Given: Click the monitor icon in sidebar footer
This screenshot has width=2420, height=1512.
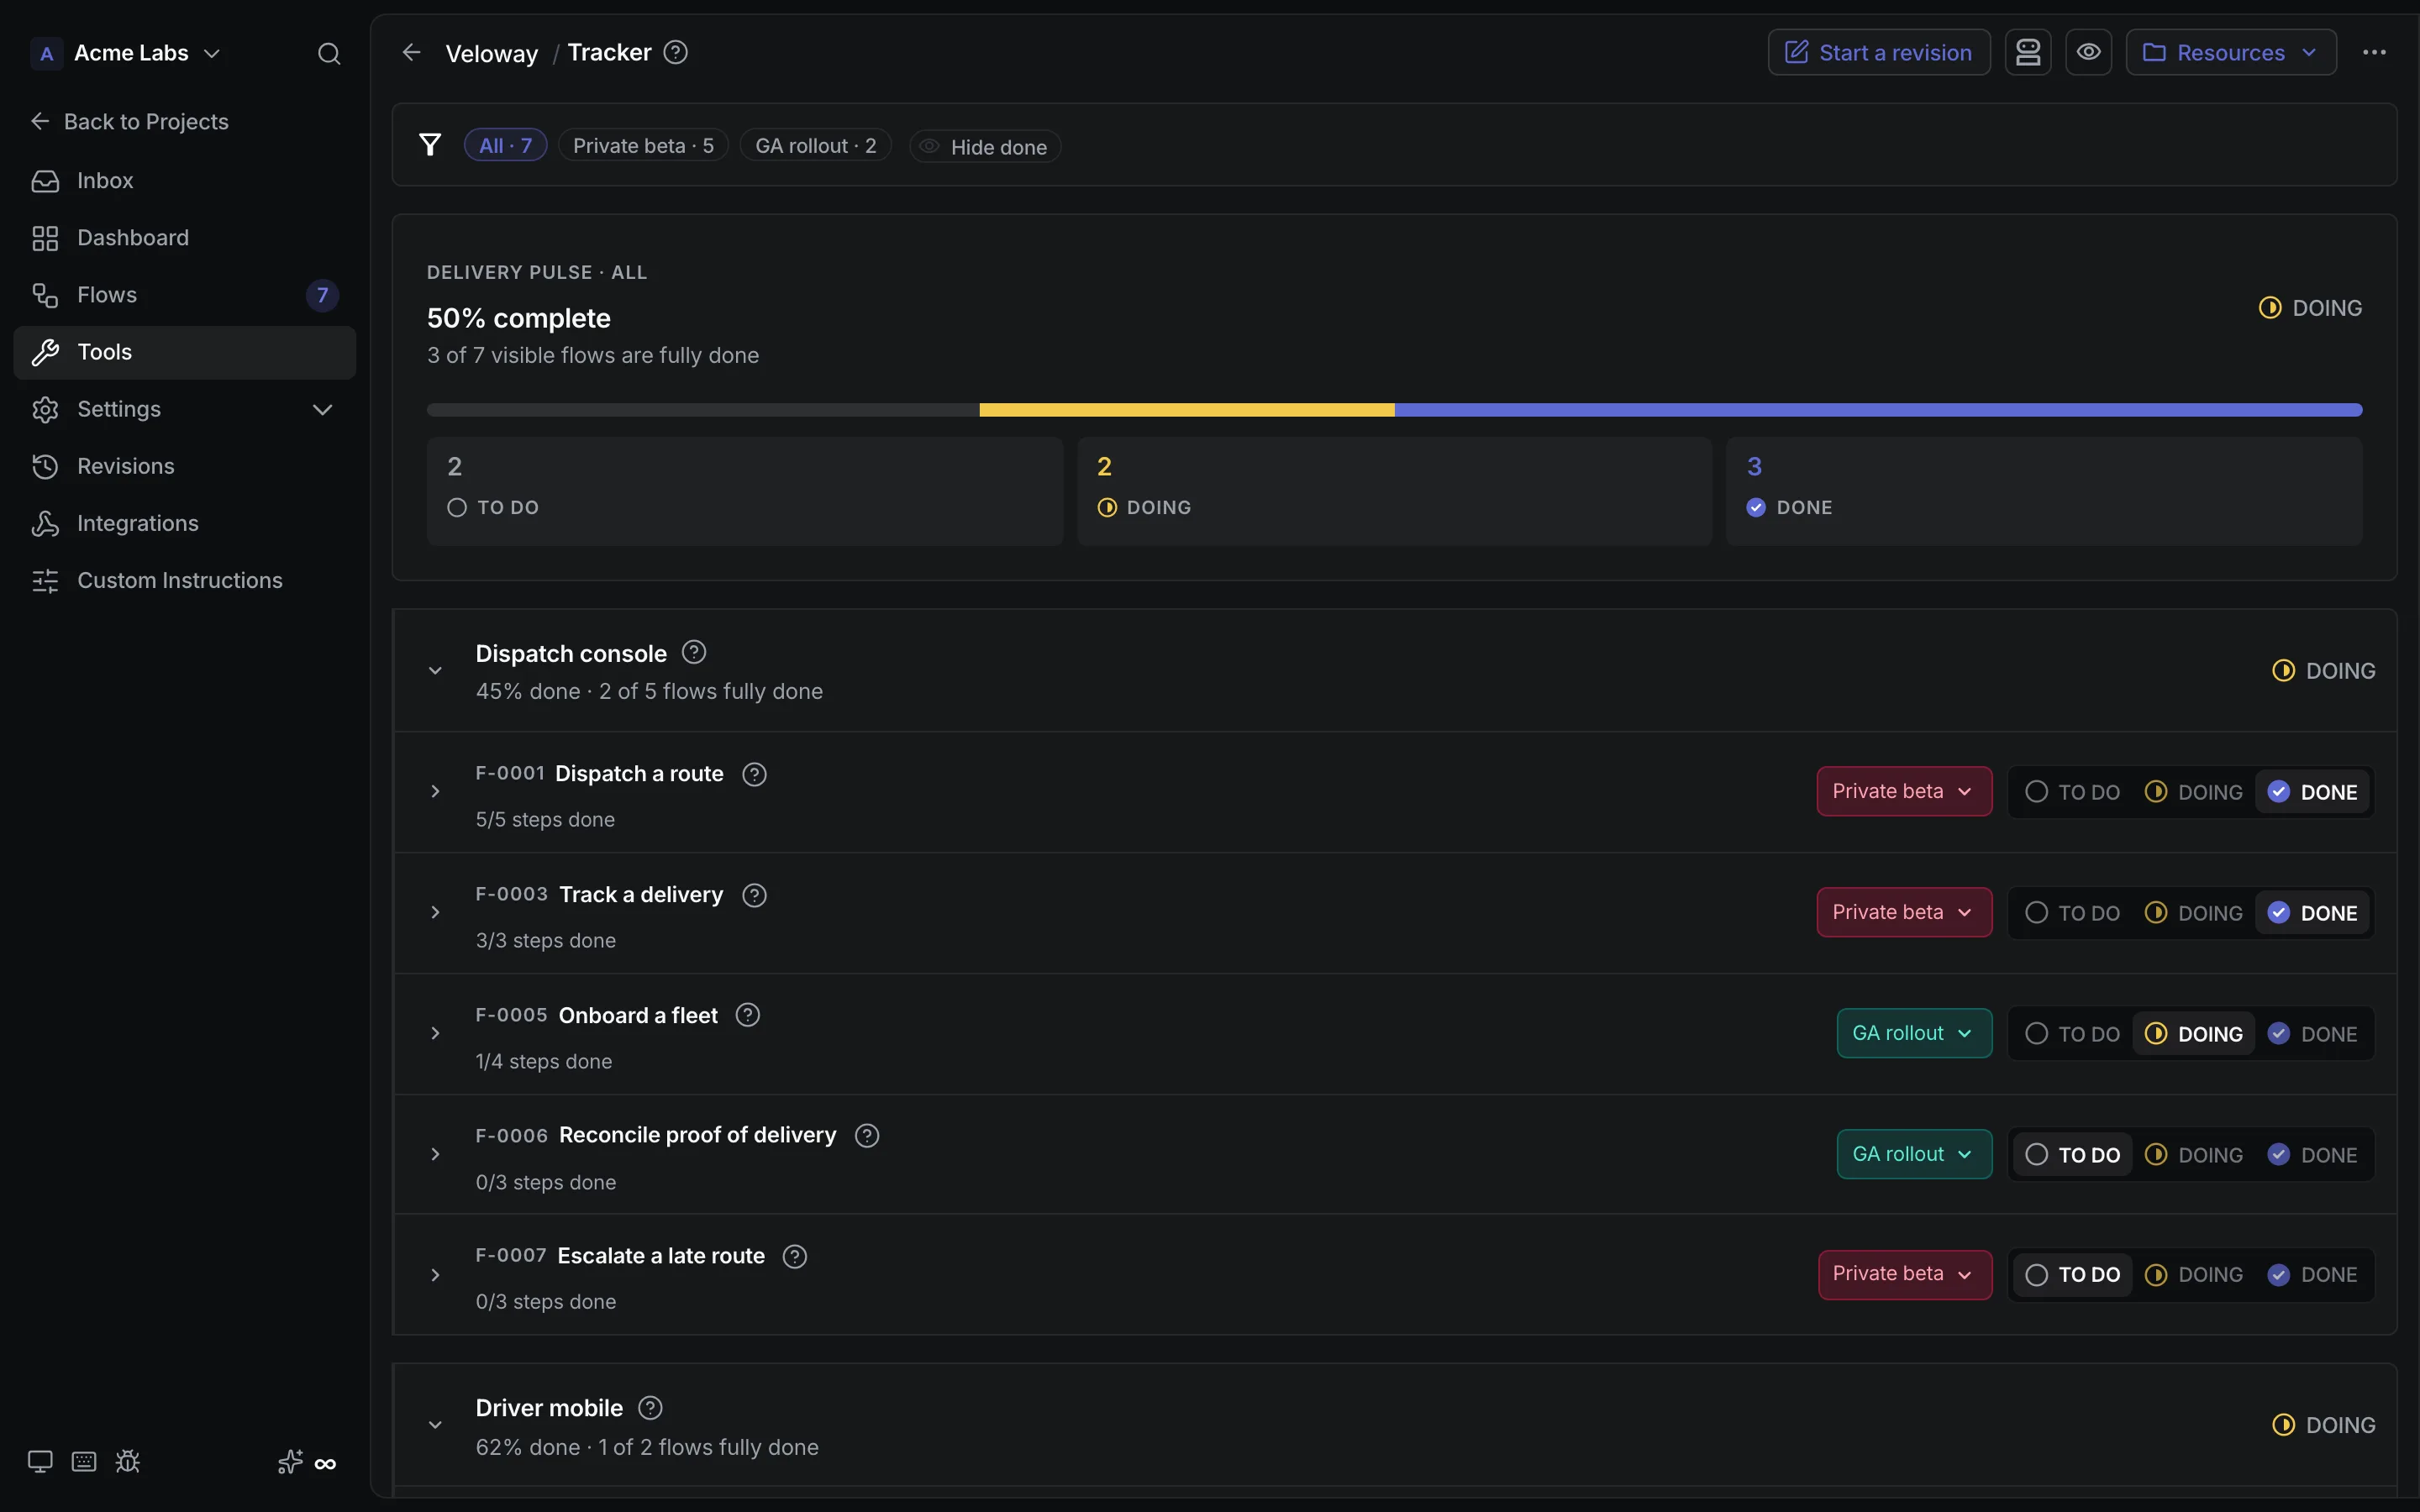Looking at the screenshot, I should point(40,1462).
